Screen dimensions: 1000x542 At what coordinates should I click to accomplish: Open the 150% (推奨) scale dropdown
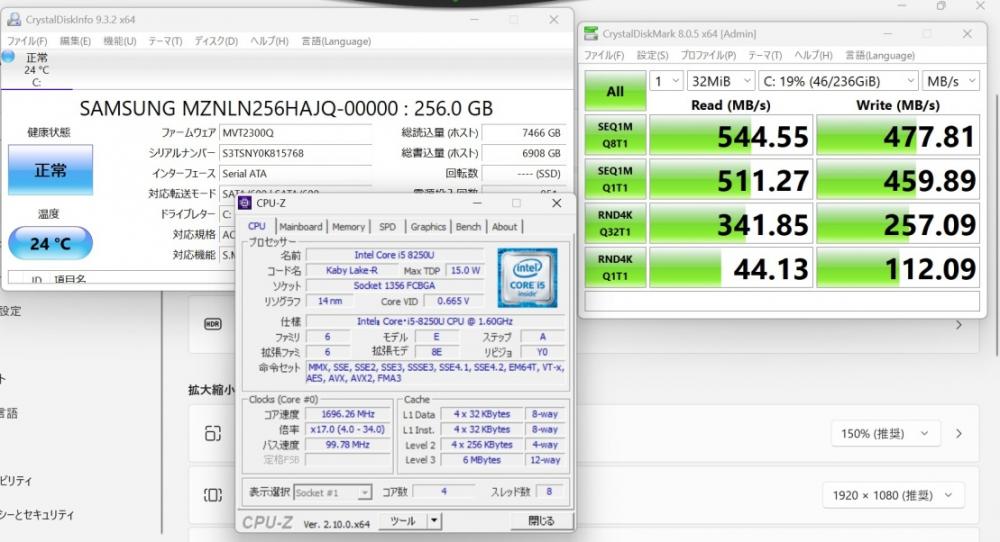[886, 434]
